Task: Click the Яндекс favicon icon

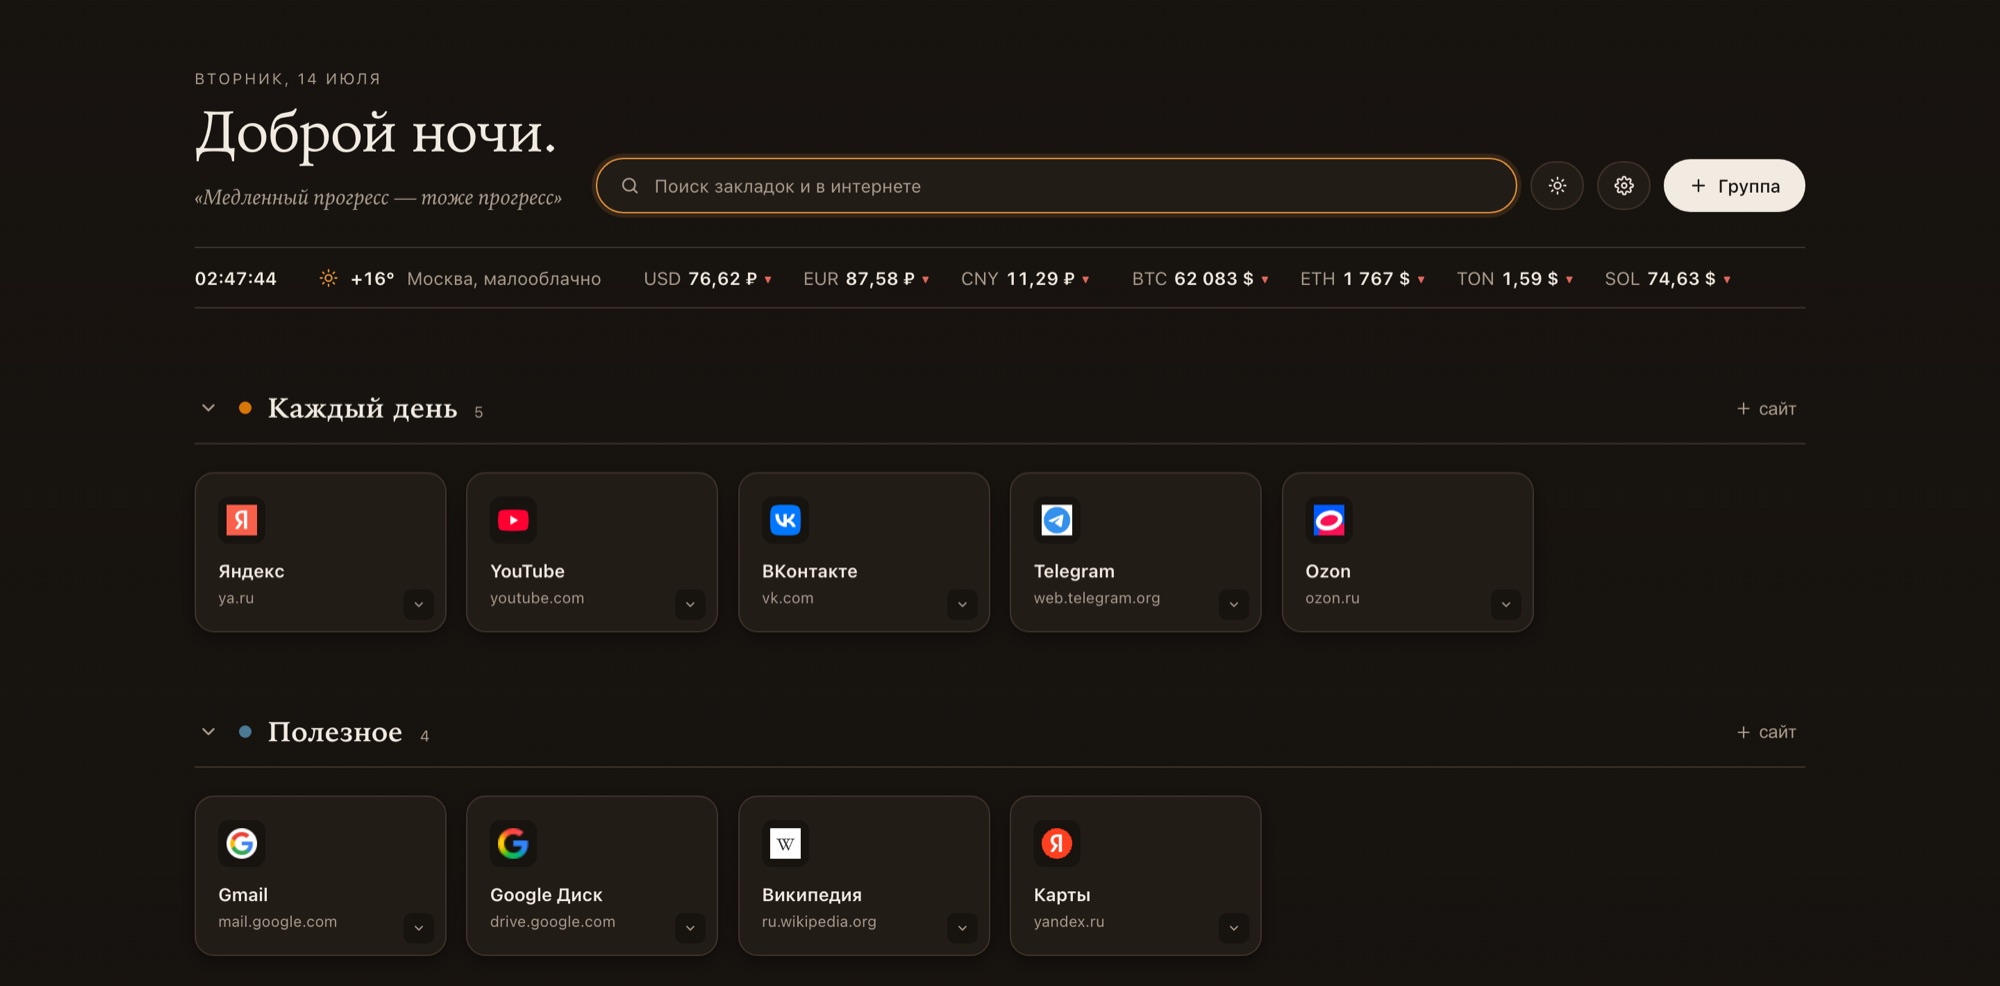Action: [x=241, y=520]
